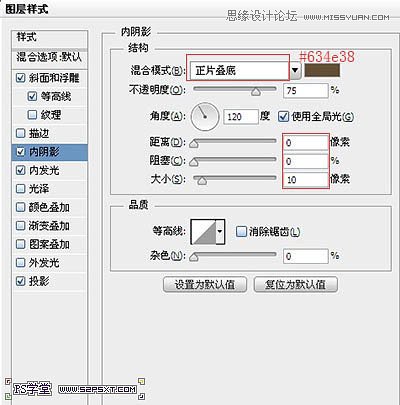Toggle the 内发光 checkbox
The height and width of the screenshot is (405, 400).
pyautogui.click(x=20, y=170)
